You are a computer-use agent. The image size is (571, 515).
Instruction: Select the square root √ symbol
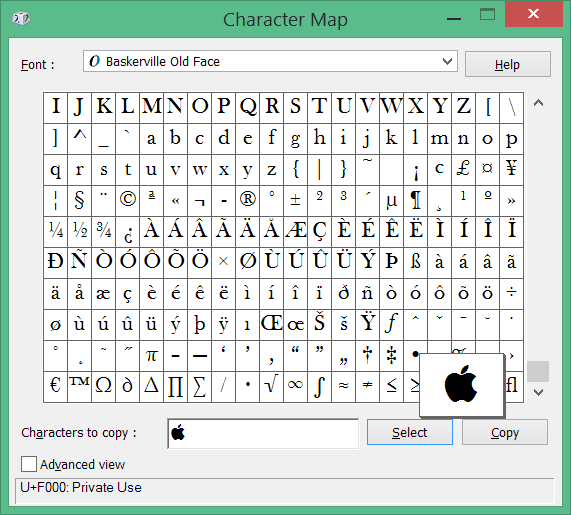pos(272,386)
